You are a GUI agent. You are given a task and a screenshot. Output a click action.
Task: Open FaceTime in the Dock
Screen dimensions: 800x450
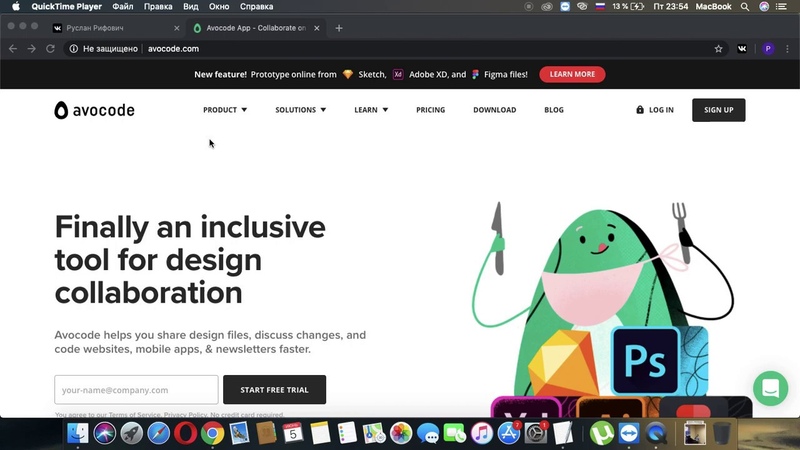455,433
